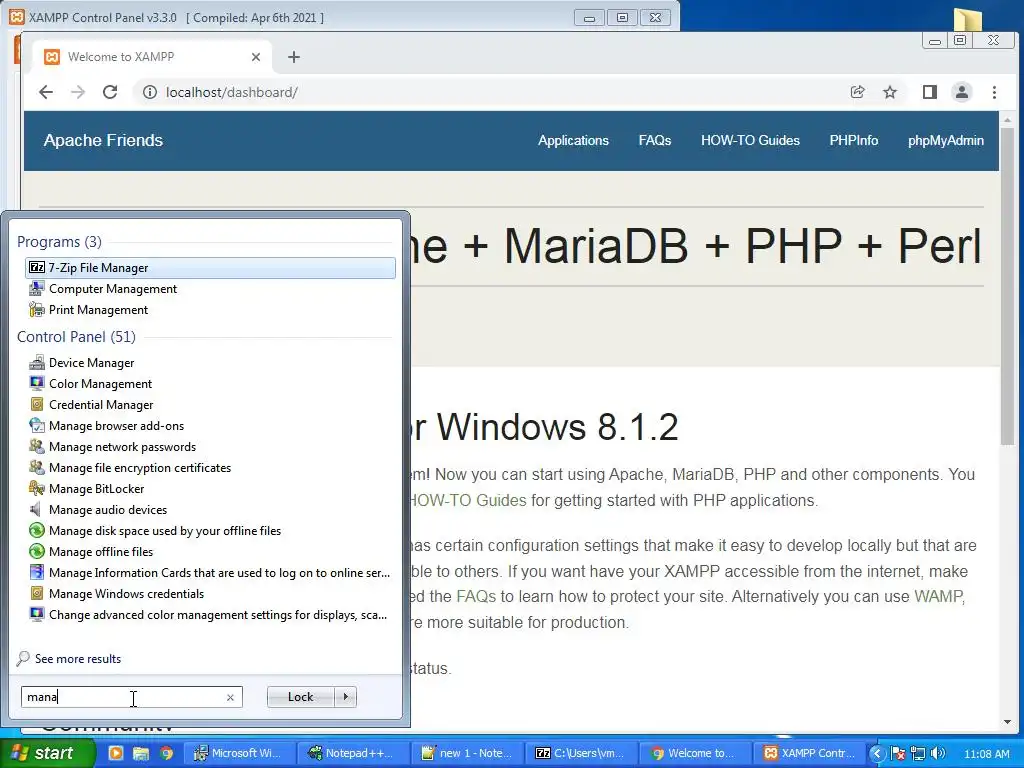Go back in the browser
The image size is (1024, 768).
[46, 92]
